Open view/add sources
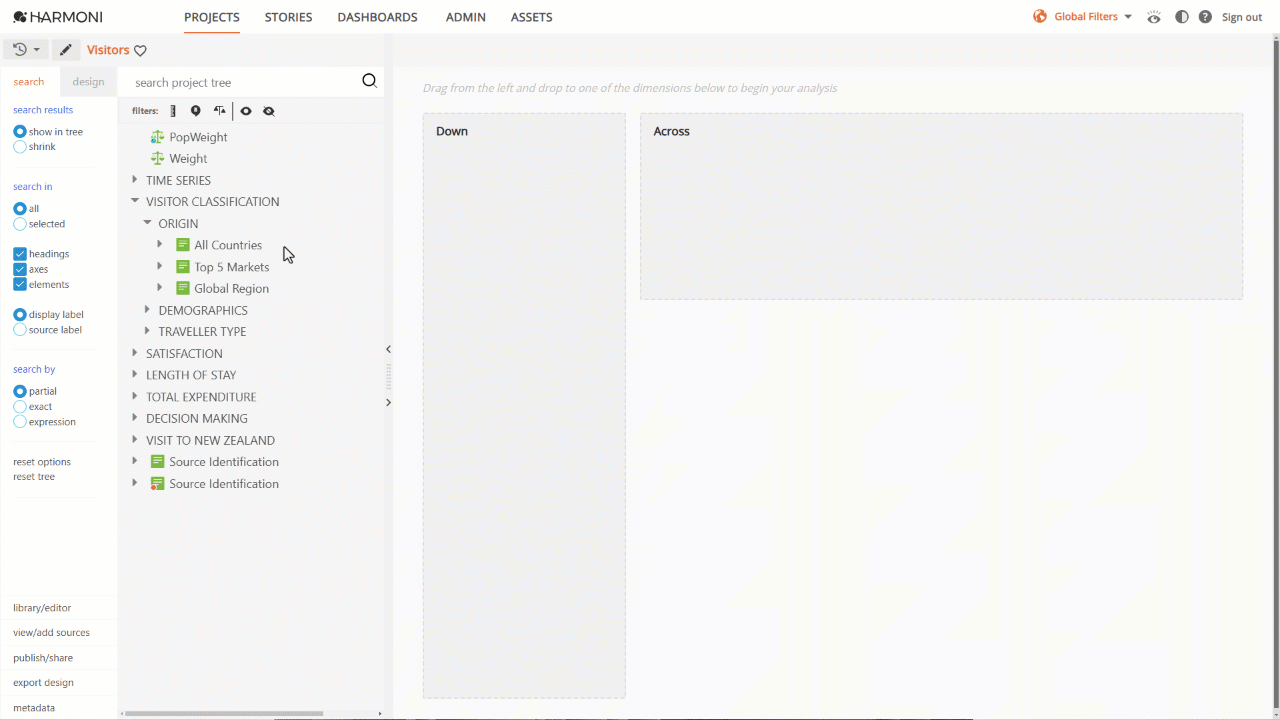The image size is (1280, 720). (51, 633)
